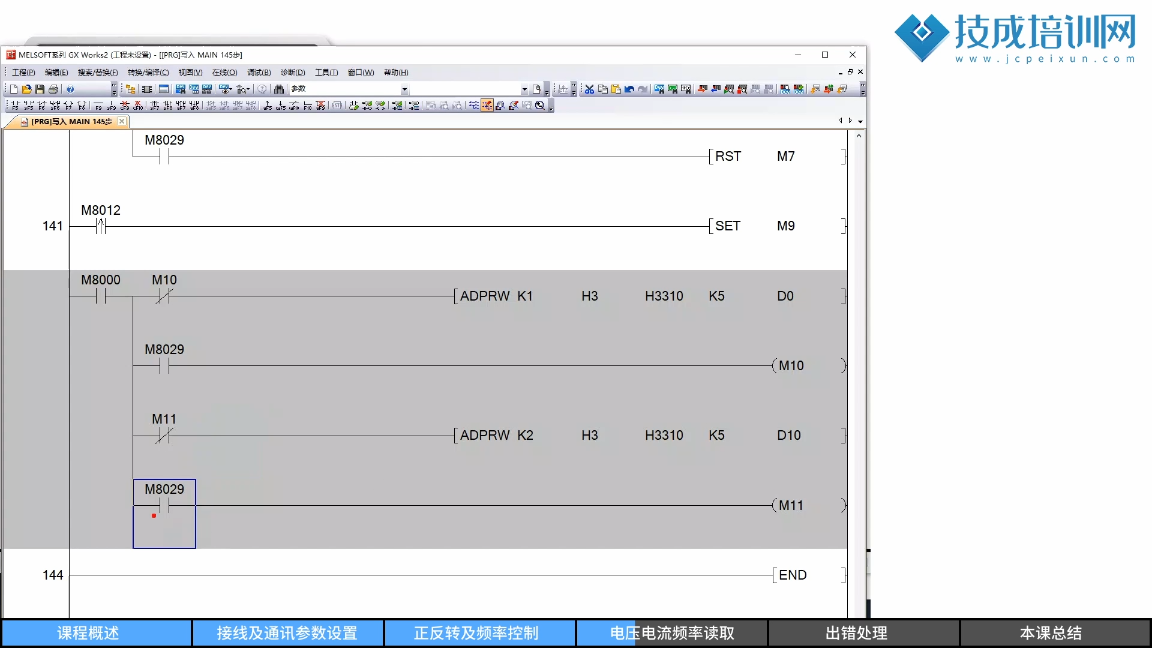Screen dimensions: 1152x648
Task: Insert a rising pulse contact with sF7 icon
Action: (x=155, y=106)
